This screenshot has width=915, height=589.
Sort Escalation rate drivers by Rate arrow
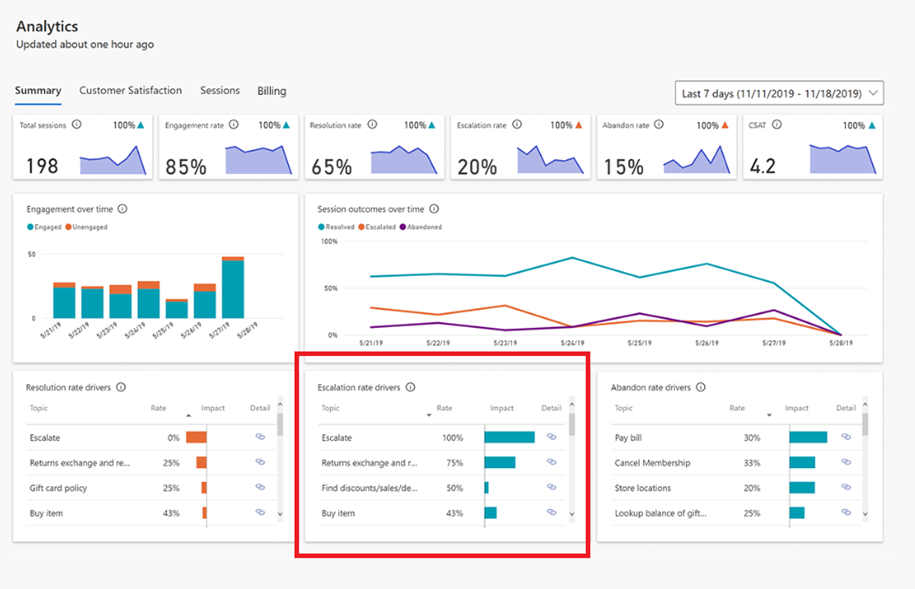[x=429, y=415]
